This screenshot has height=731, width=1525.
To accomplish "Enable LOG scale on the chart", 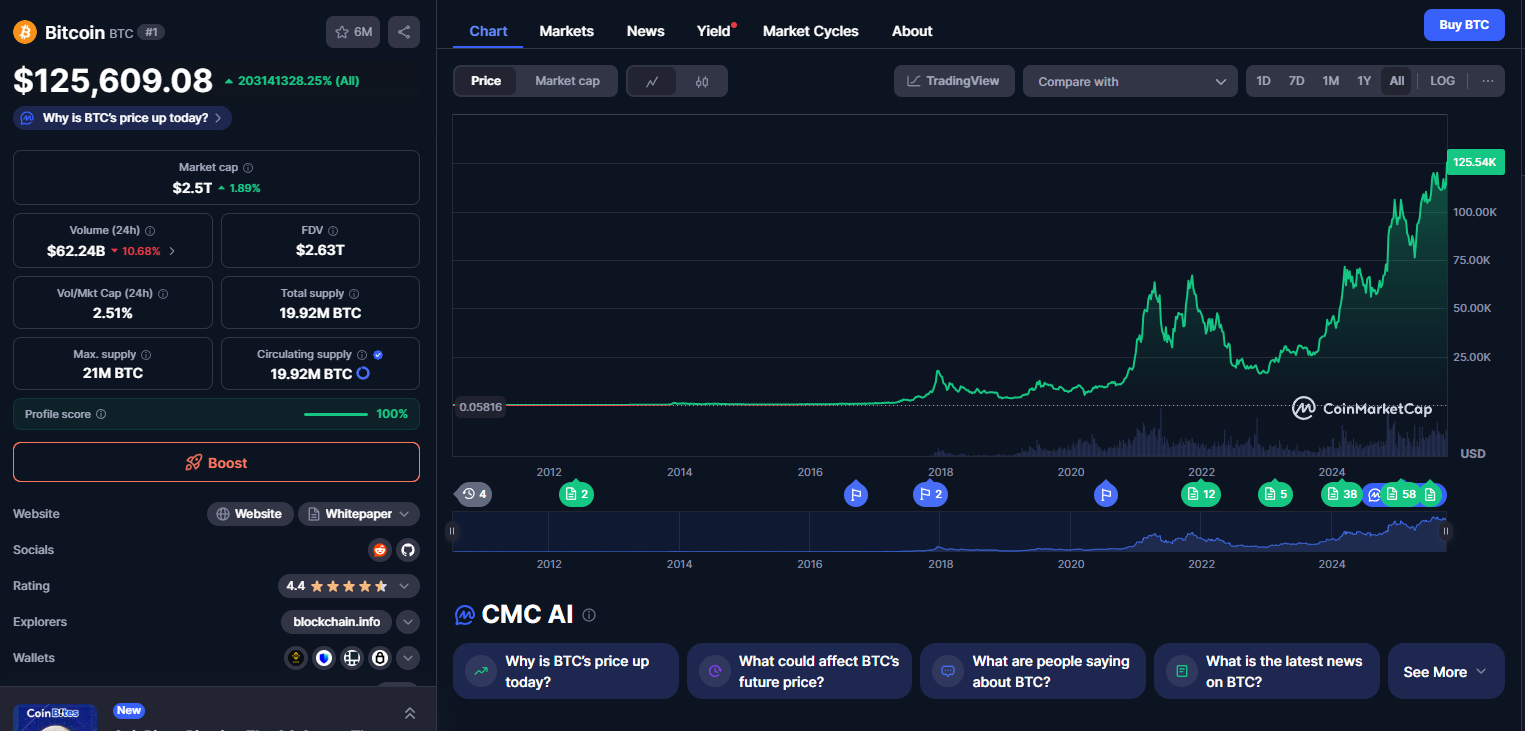I will (x=1442, y=81).
